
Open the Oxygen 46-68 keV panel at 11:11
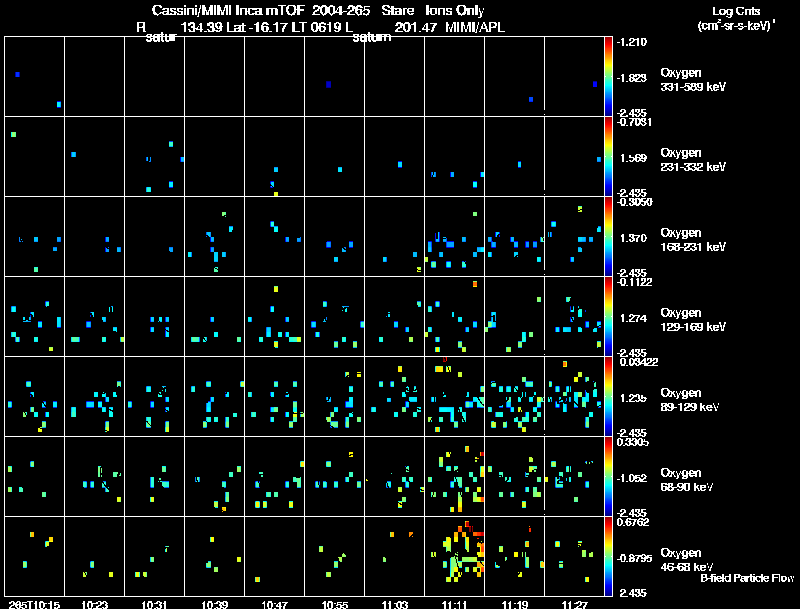[454, 556]
